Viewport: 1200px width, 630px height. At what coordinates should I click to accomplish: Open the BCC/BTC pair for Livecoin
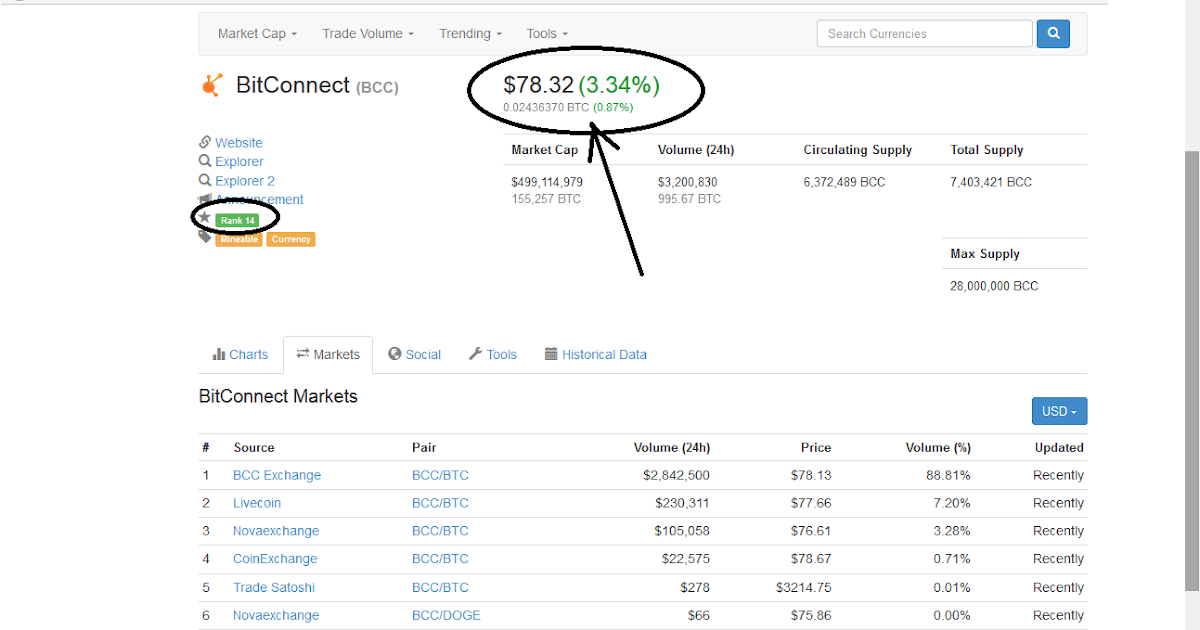pos(440,503)
